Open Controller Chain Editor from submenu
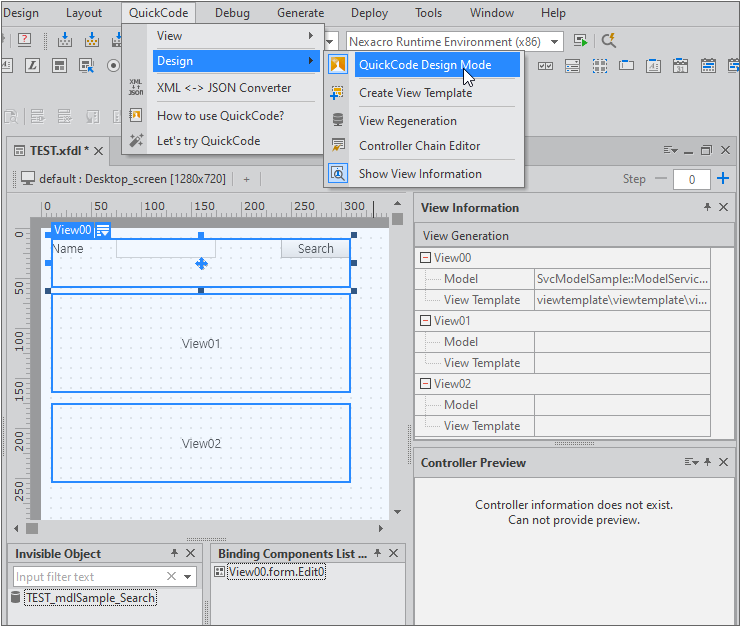740x626 pixels. tap(419, 146)
